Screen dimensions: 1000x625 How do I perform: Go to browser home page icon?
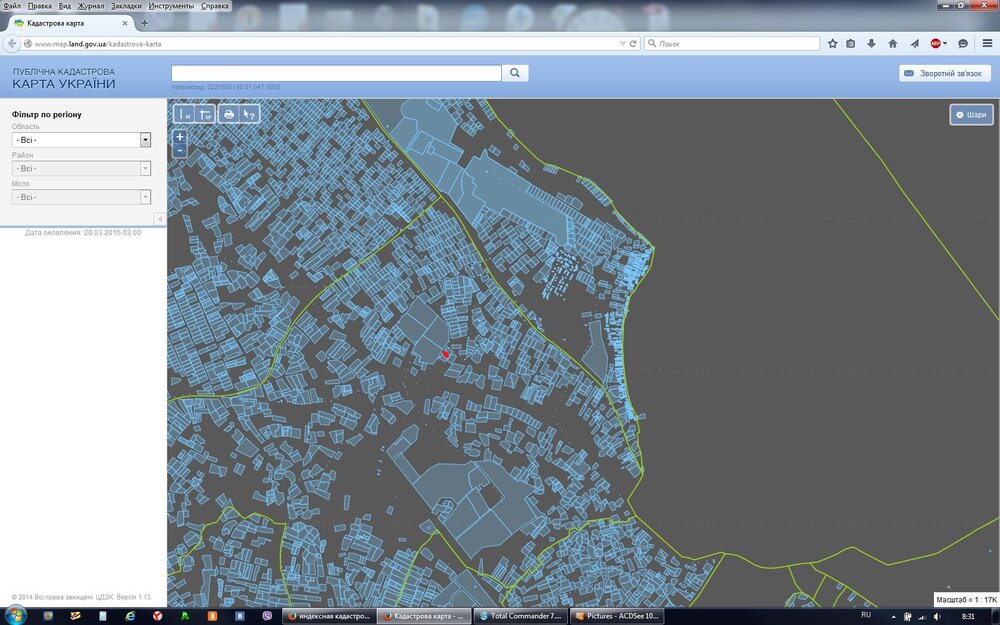coord(893,44)
